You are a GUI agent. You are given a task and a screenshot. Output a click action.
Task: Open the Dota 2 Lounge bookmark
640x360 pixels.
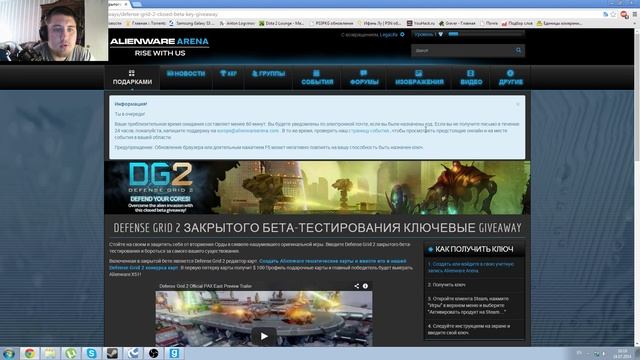click(282, 23)
